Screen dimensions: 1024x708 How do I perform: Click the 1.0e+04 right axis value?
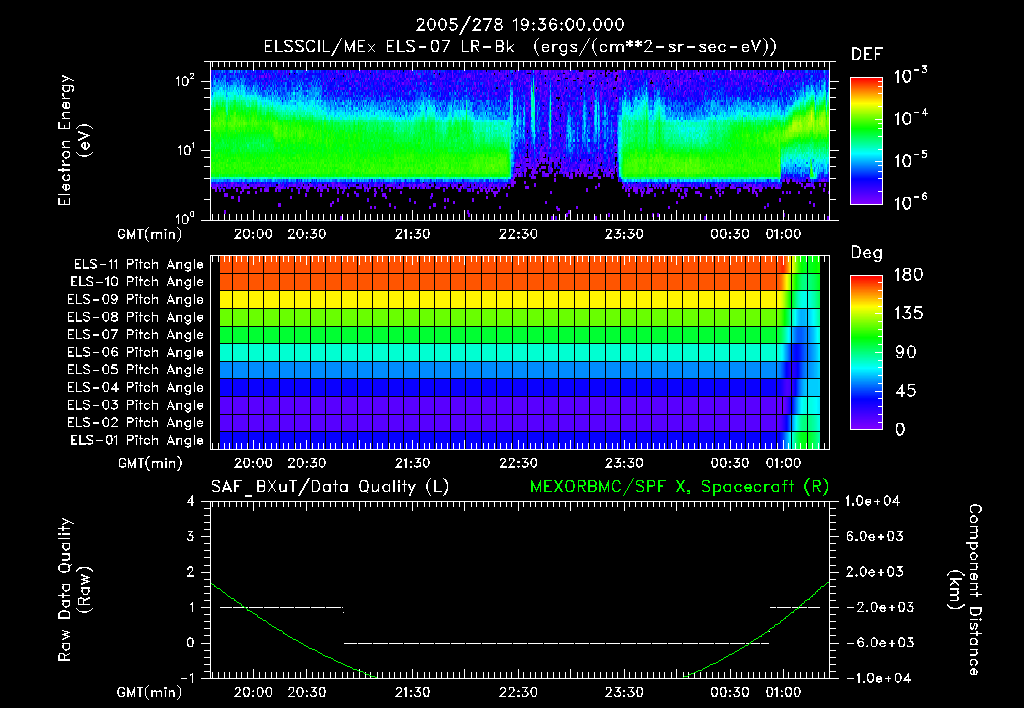click(x=872, y=502)
